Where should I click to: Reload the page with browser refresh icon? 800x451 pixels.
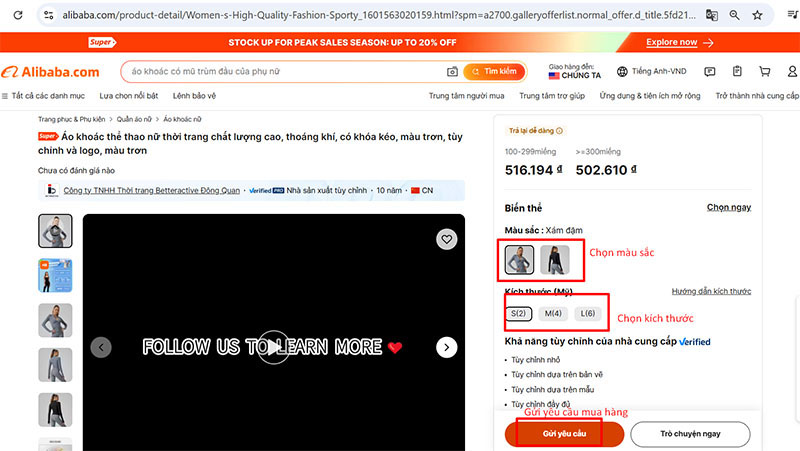coord(18,15)
